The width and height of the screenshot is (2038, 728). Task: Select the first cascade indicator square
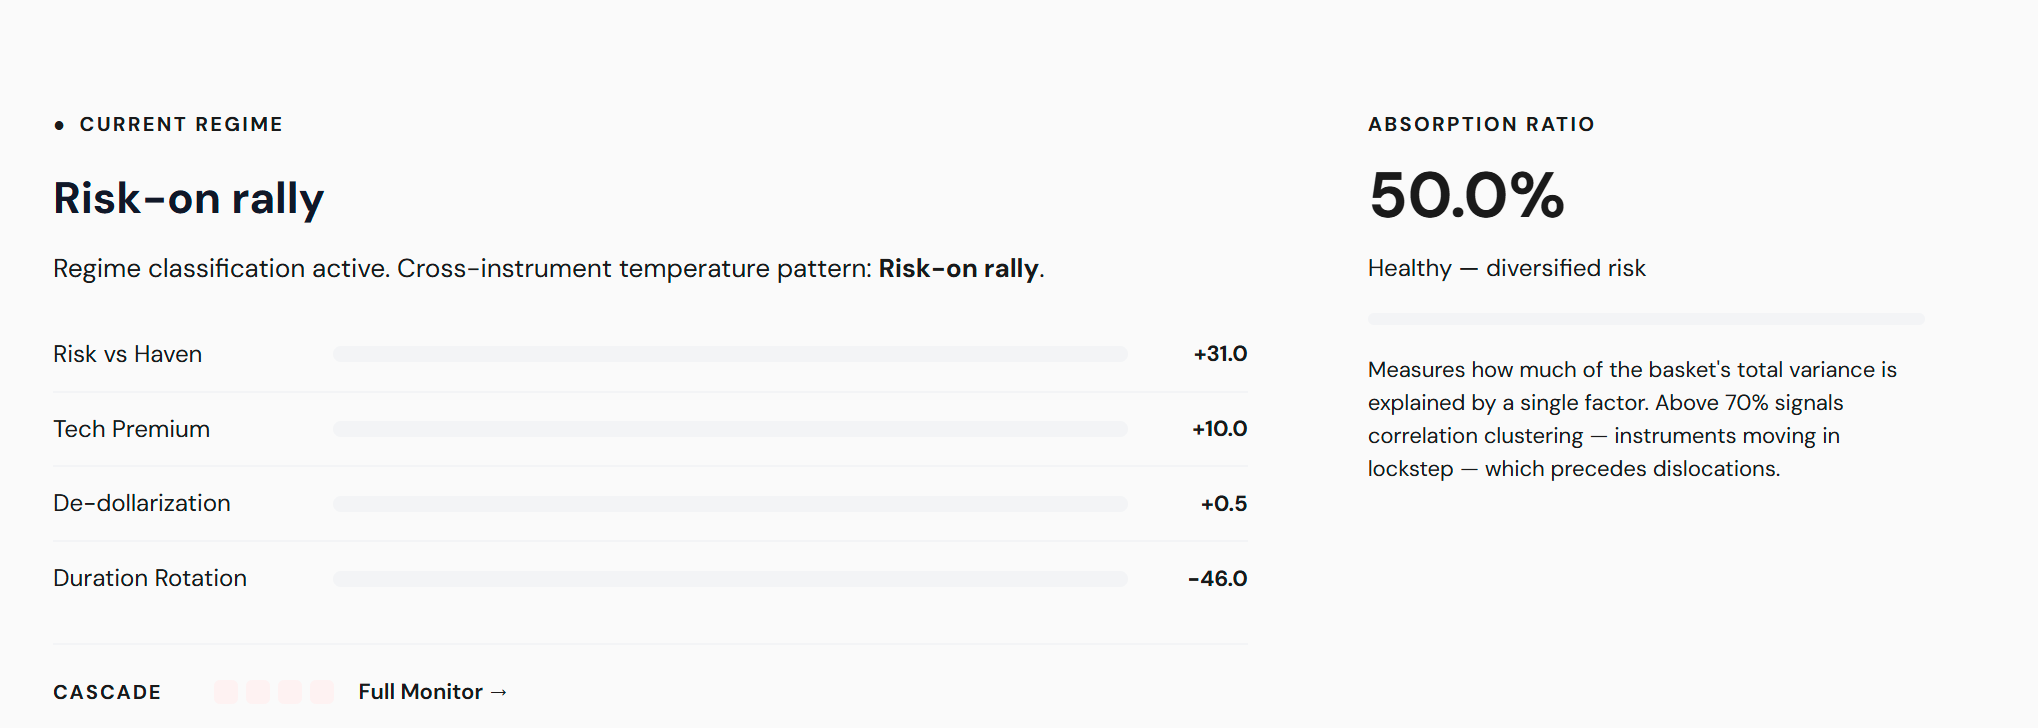click(x=227, y=691)
